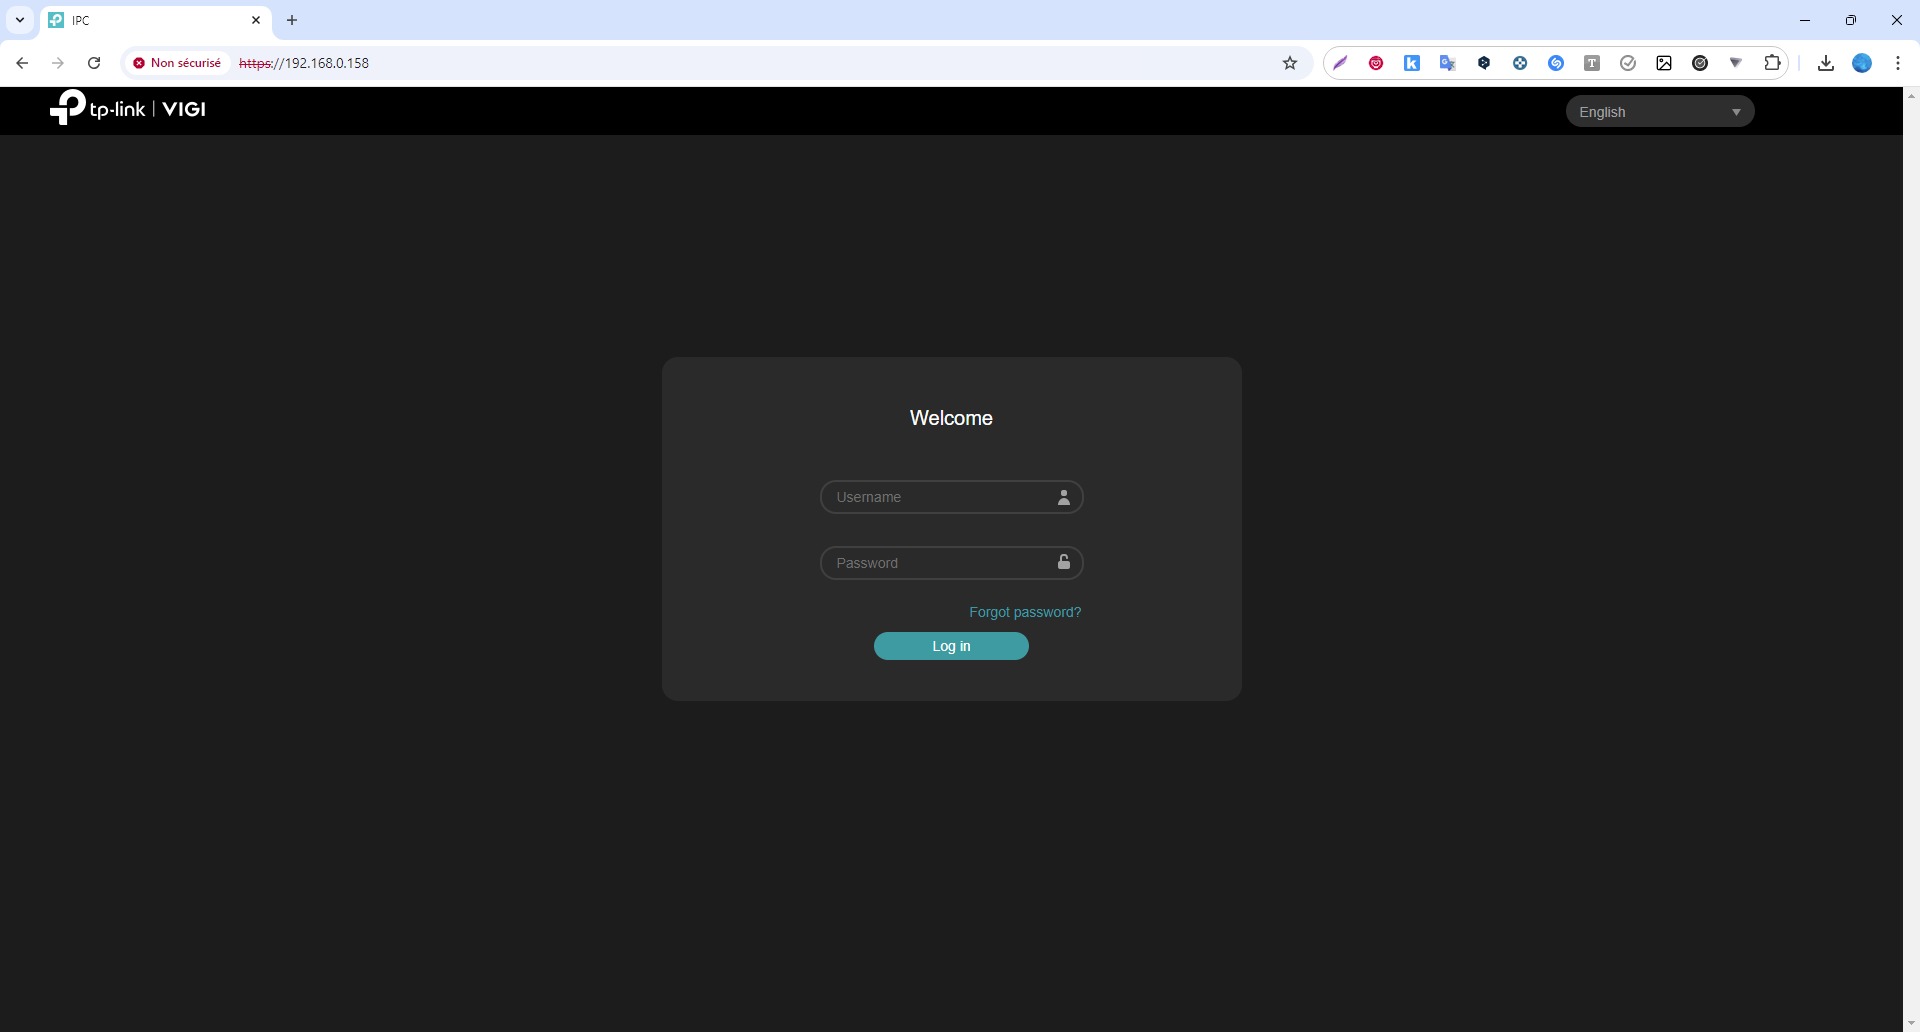Reload the page
Screen dimensions: 1920x1032
tap(94, 63)
